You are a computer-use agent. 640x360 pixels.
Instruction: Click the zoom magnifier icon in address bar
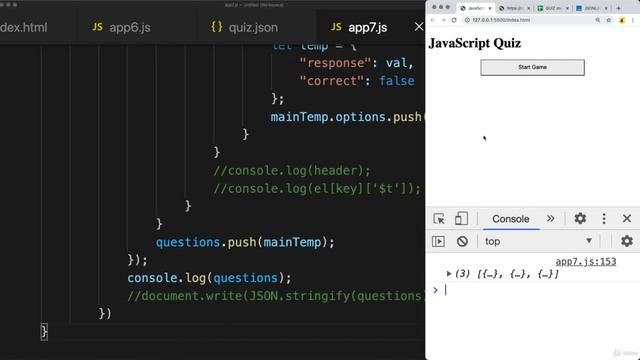point(598,20)
